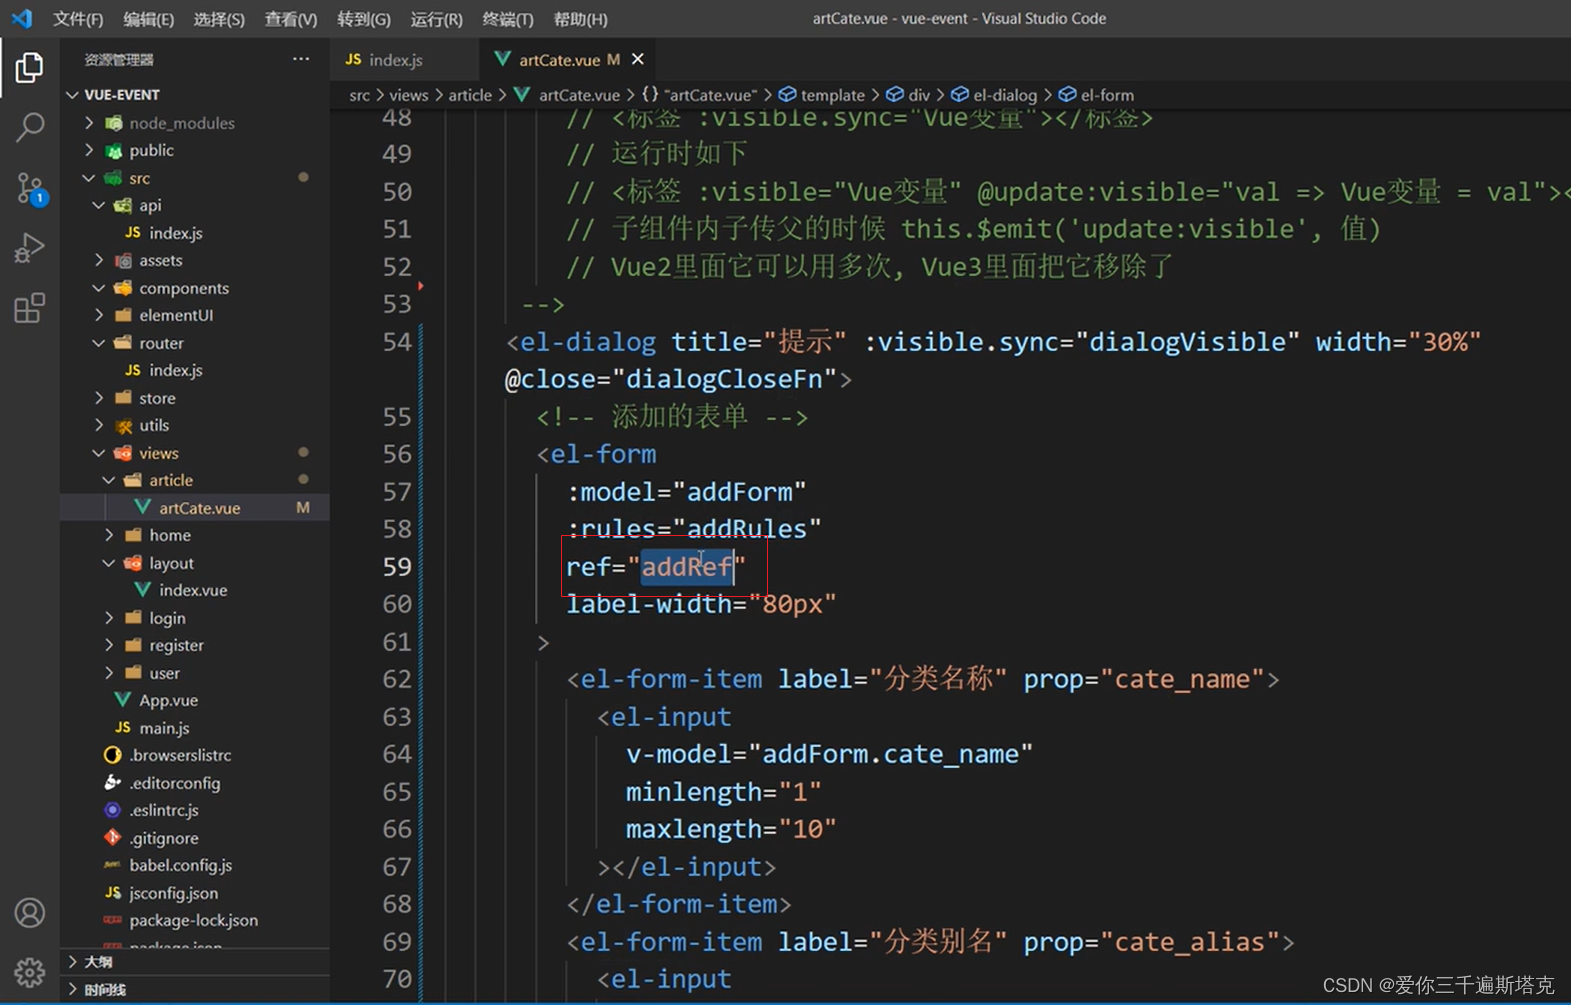
Task: Open the 转到(G) menu
Action: point(364,19)
